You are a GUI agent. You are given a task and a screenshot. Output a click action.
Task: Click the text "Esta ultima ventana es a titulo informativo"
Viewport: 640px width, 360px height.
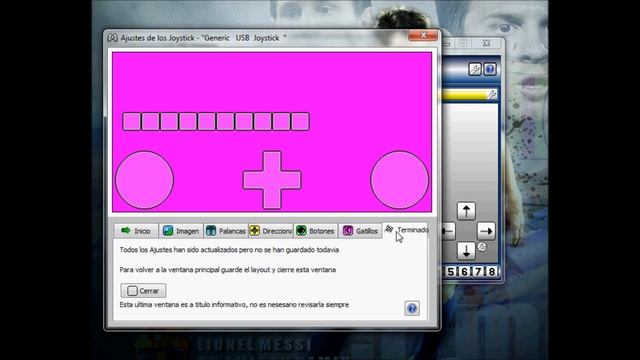(183, 305)
